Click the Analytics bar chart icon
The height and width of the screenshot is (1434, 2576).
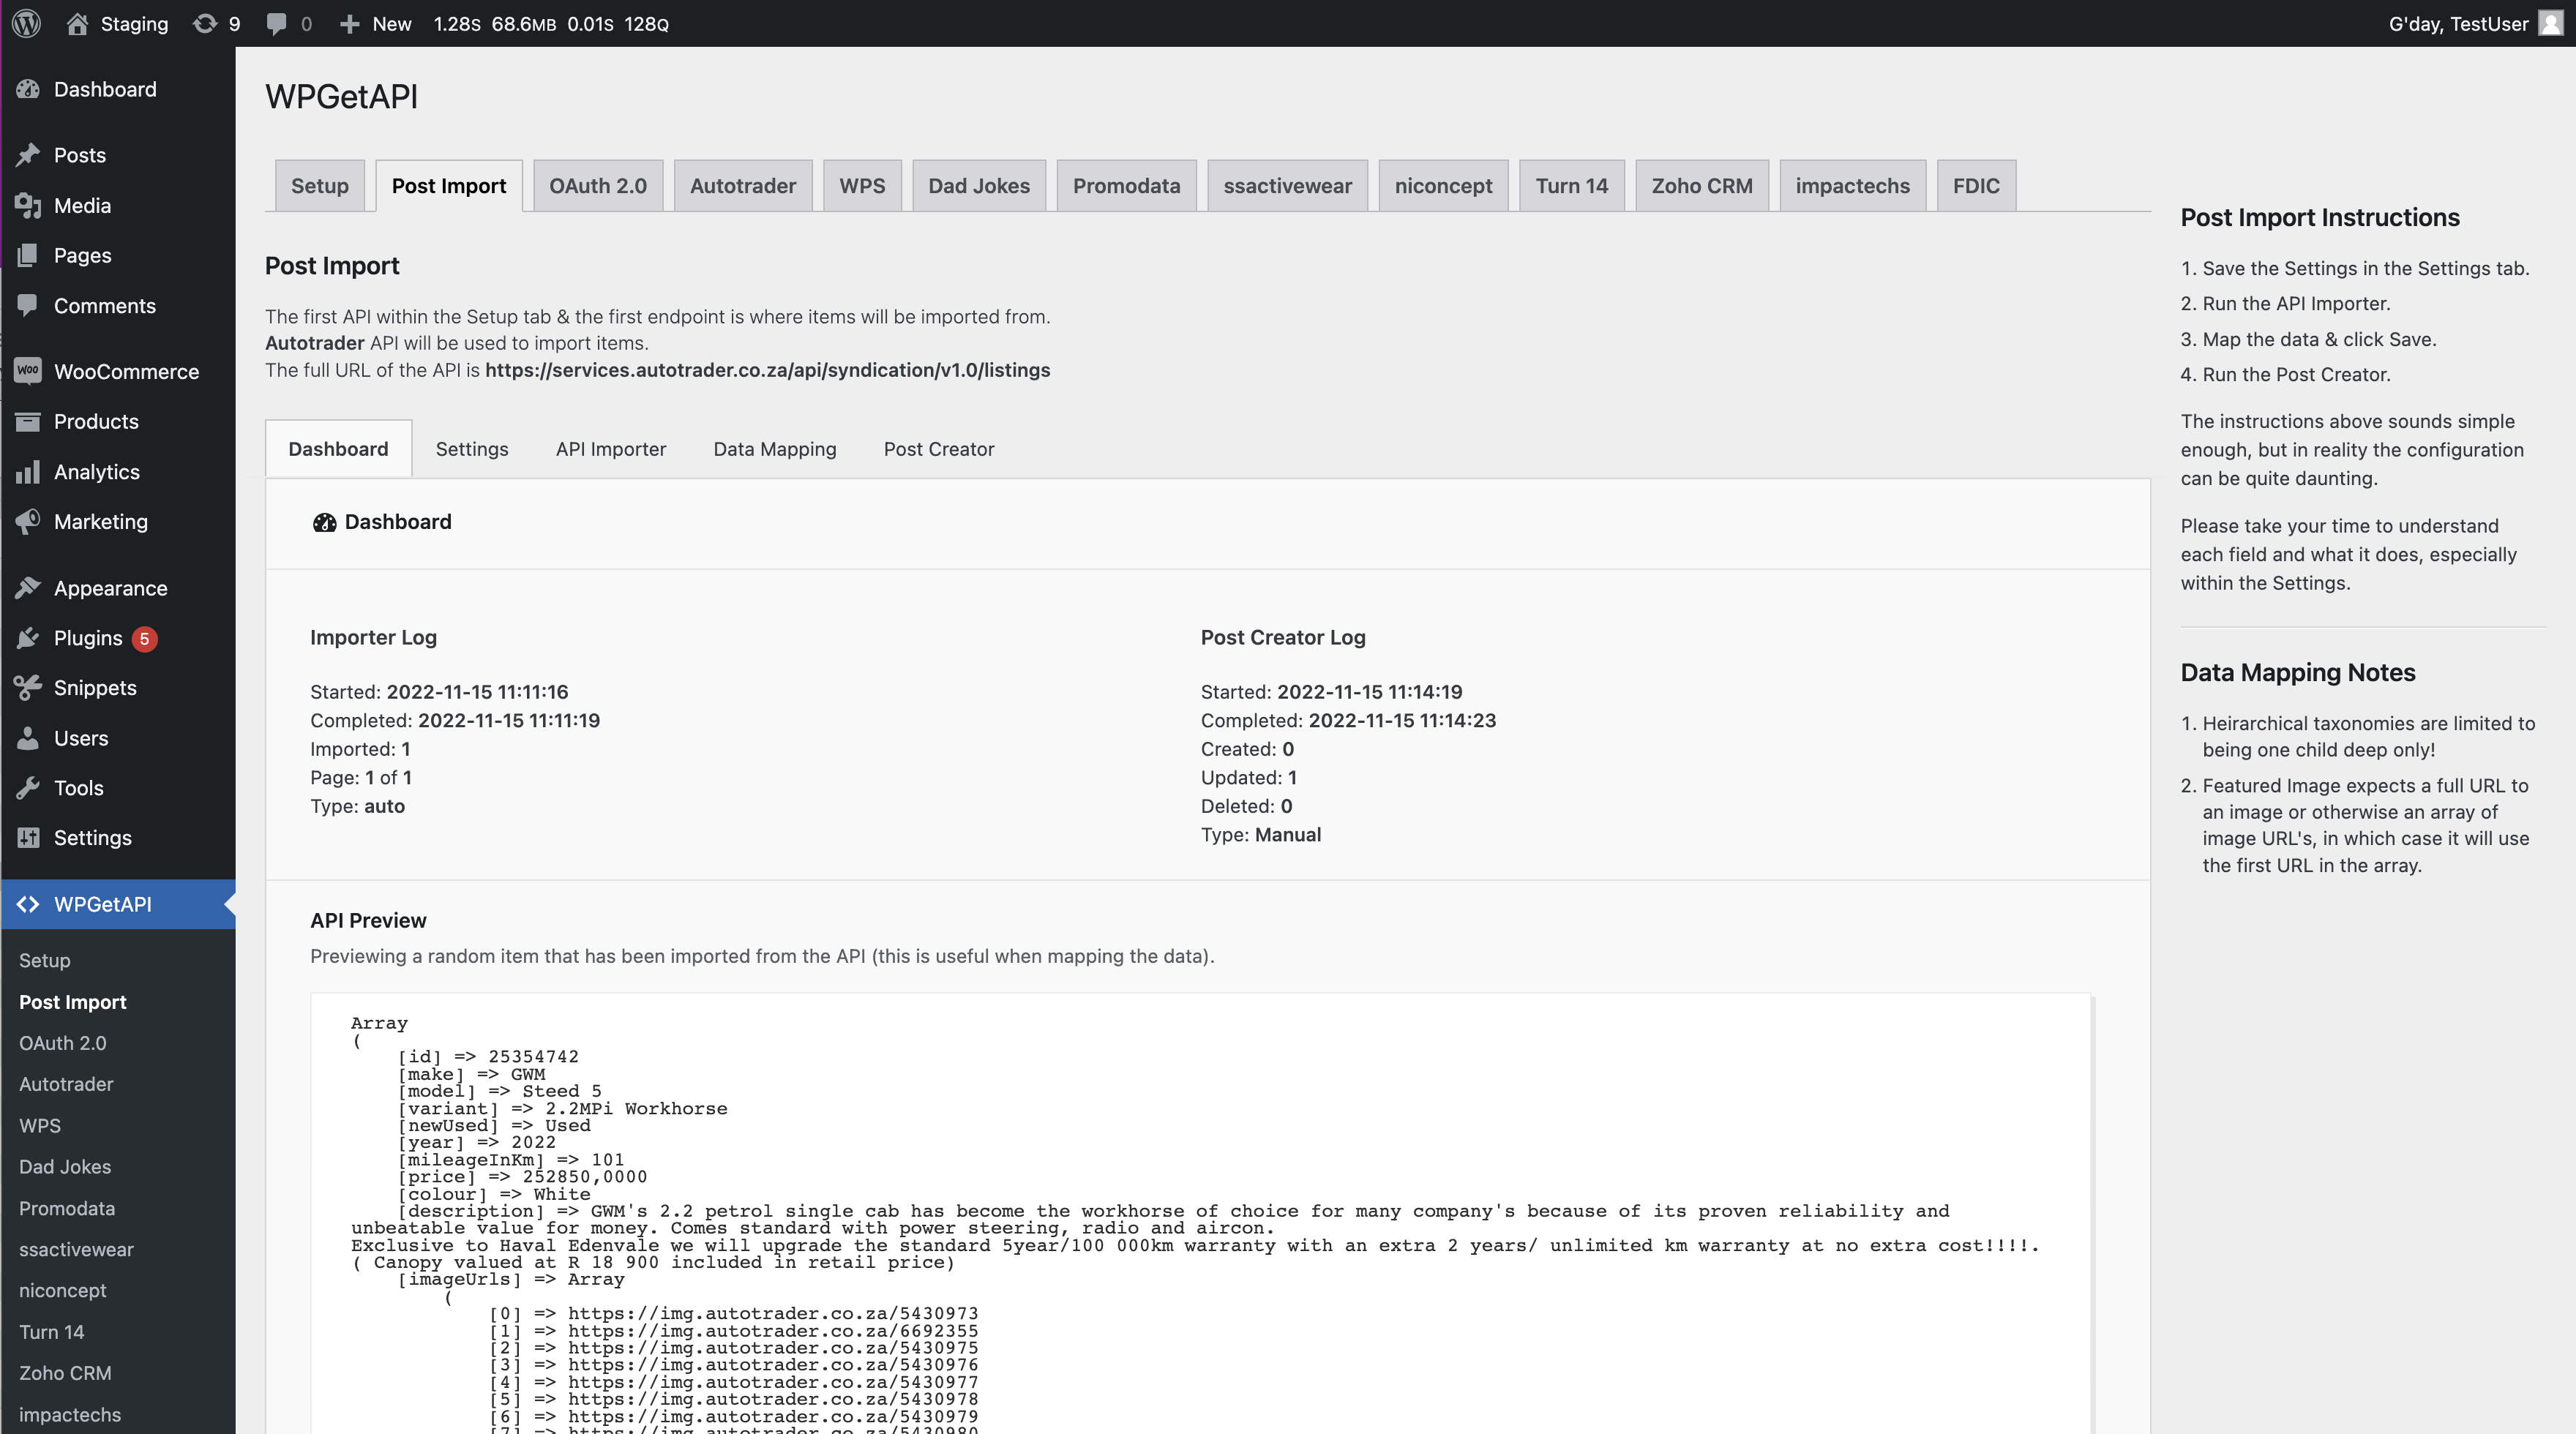(28, 471)
